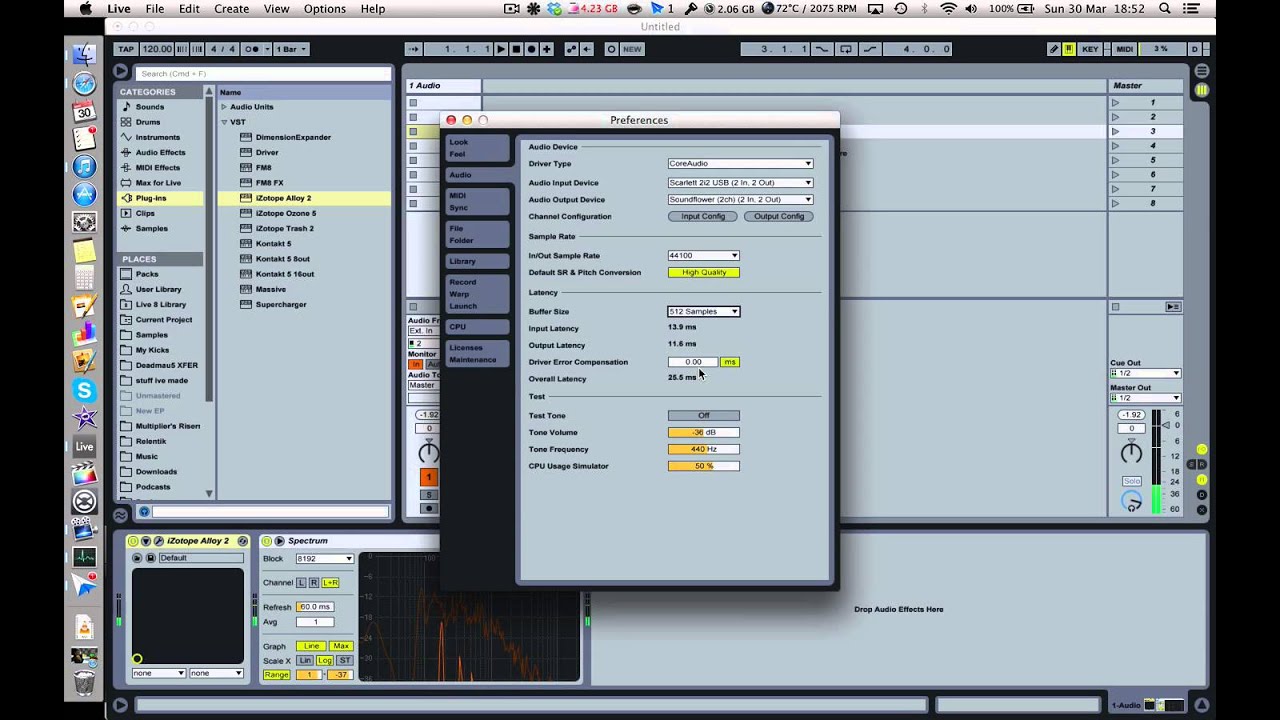
Task: Toggle the Key Map Mode switch
Action: click(1090, 49)
